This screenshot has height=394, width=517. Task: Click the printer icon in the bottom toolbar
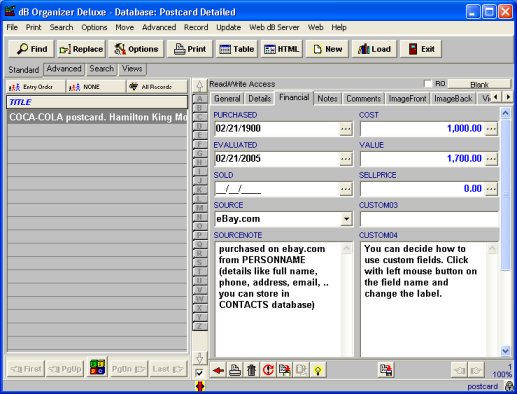pyautogui.click(x=235, y=370)
